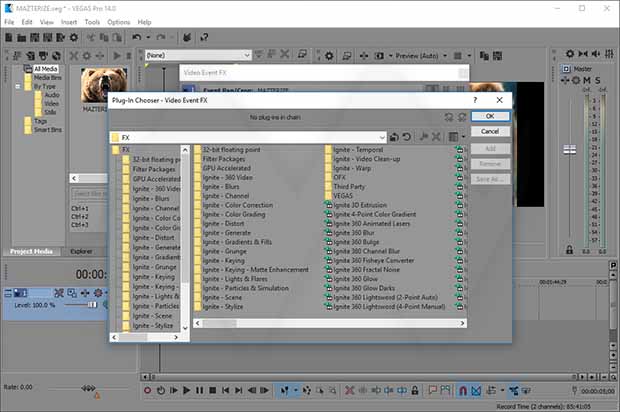The image size is (620, 412).
Task: Click the refresh icon in Plug-In Chooser
Action: point(406,137)
